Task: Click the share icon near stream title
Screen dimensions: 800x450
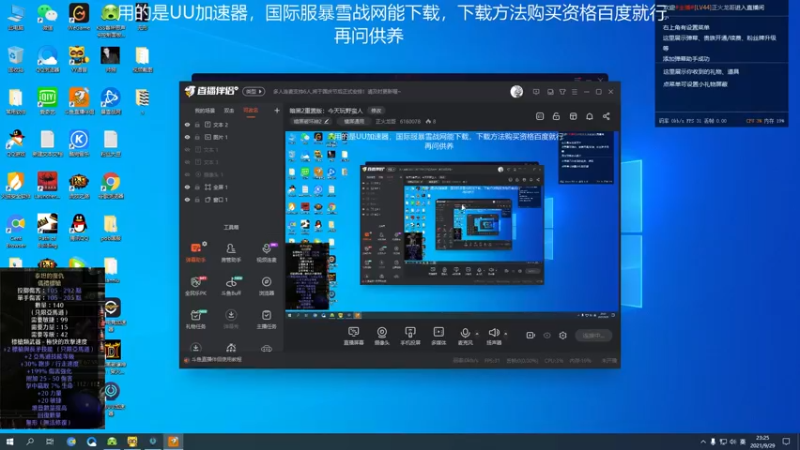Action: [606, 116]
